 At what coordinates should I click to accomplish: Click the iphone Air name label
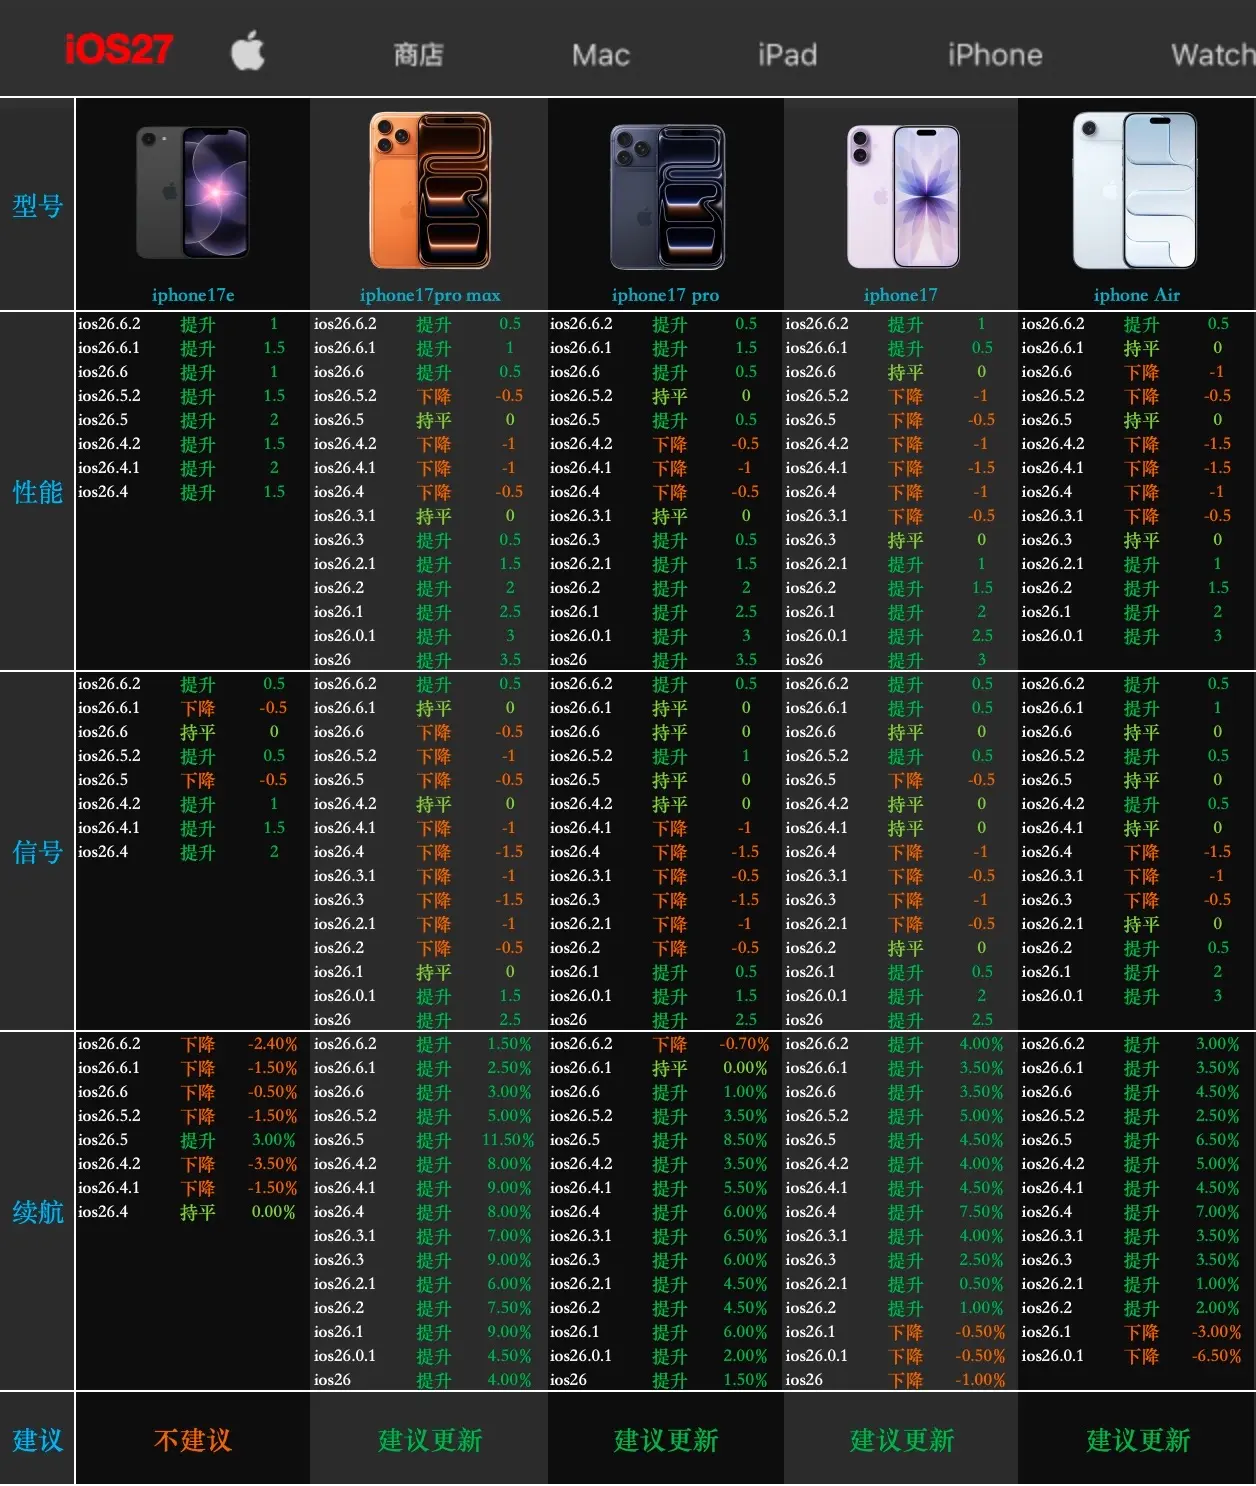click(1137, 295)
